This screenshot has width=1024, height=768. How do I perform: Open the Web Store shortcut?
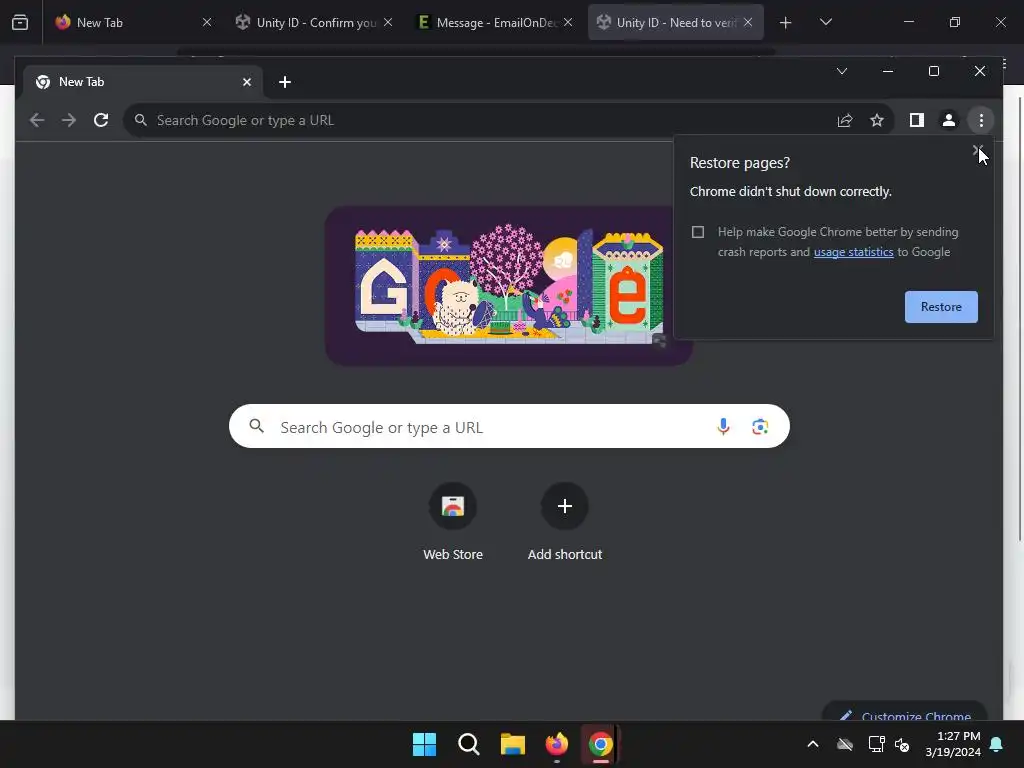click(x=453, y=522)
